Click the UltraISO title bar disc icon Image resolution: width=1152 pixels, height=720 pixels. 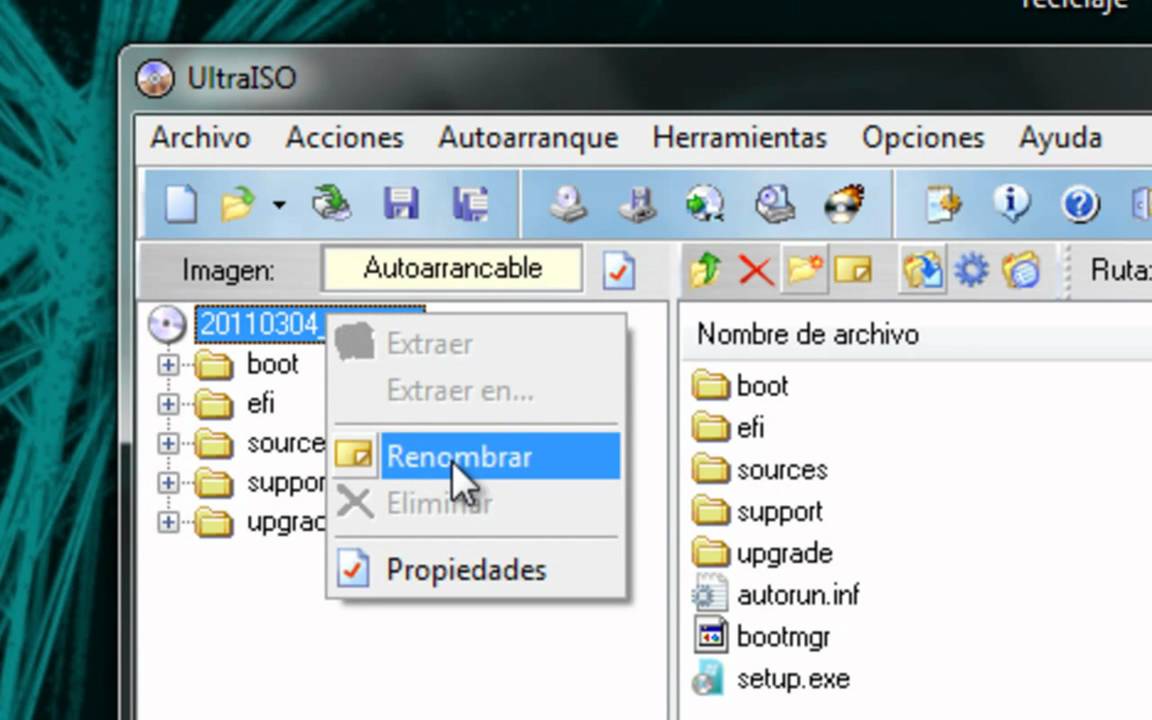click(x=155, y=78)
